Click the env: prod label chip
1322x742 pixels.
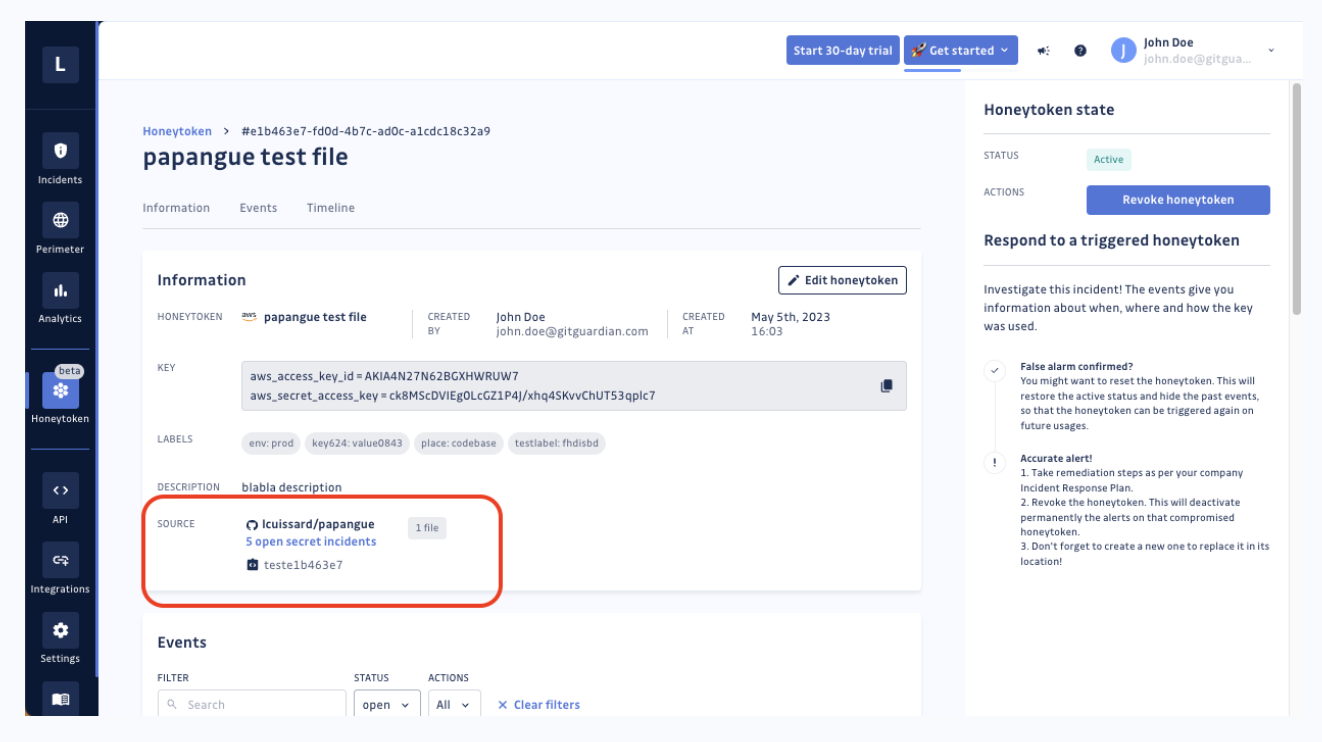click(x=272, y=443)
